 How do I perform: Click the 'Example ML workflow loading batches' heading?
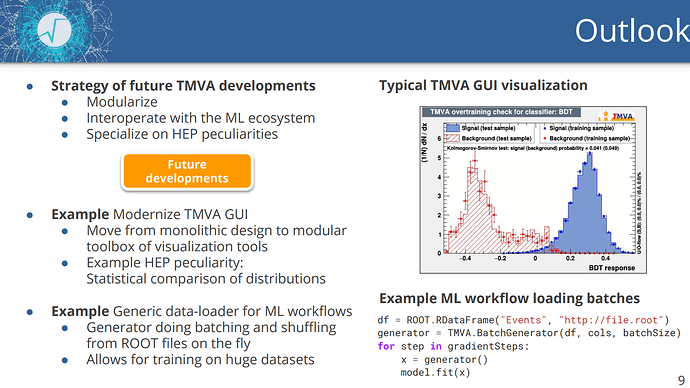point(509,298)
